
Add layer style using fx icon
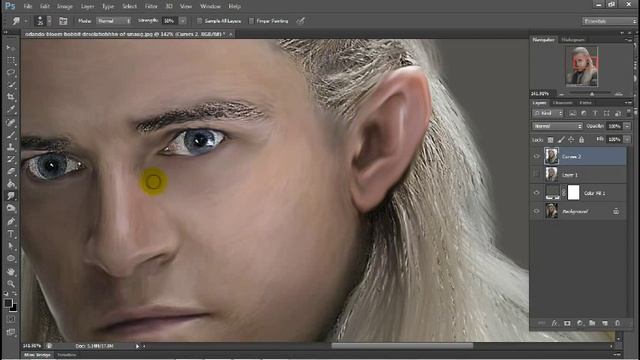click(554, 323)
